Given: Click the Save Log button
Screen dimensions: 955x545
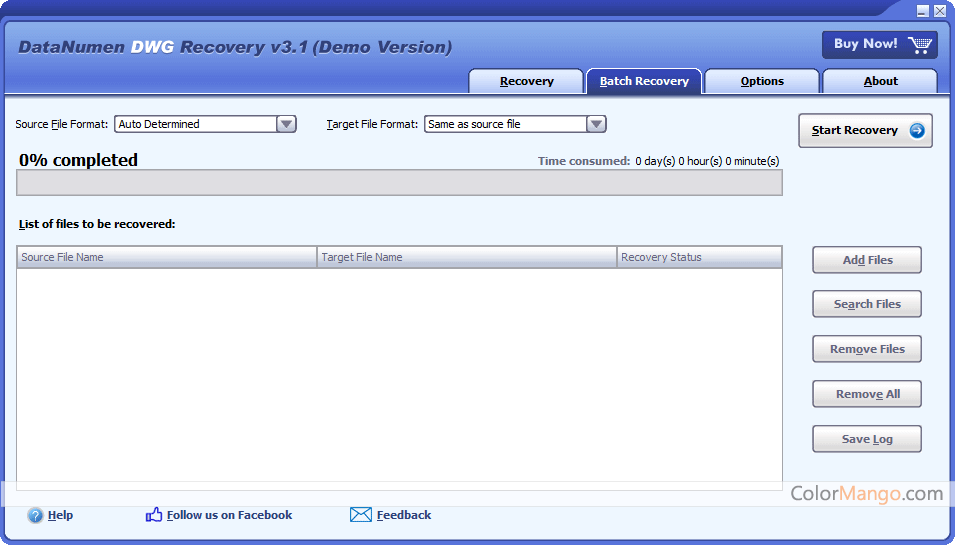Looking at the screenshot, I should [x=867, y=439].
